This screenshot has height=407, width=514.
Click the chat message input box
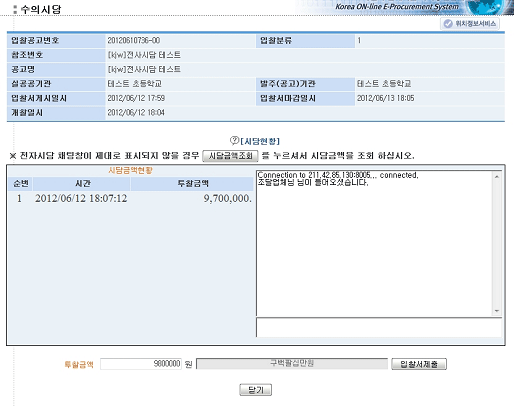[x=379, y=327]
